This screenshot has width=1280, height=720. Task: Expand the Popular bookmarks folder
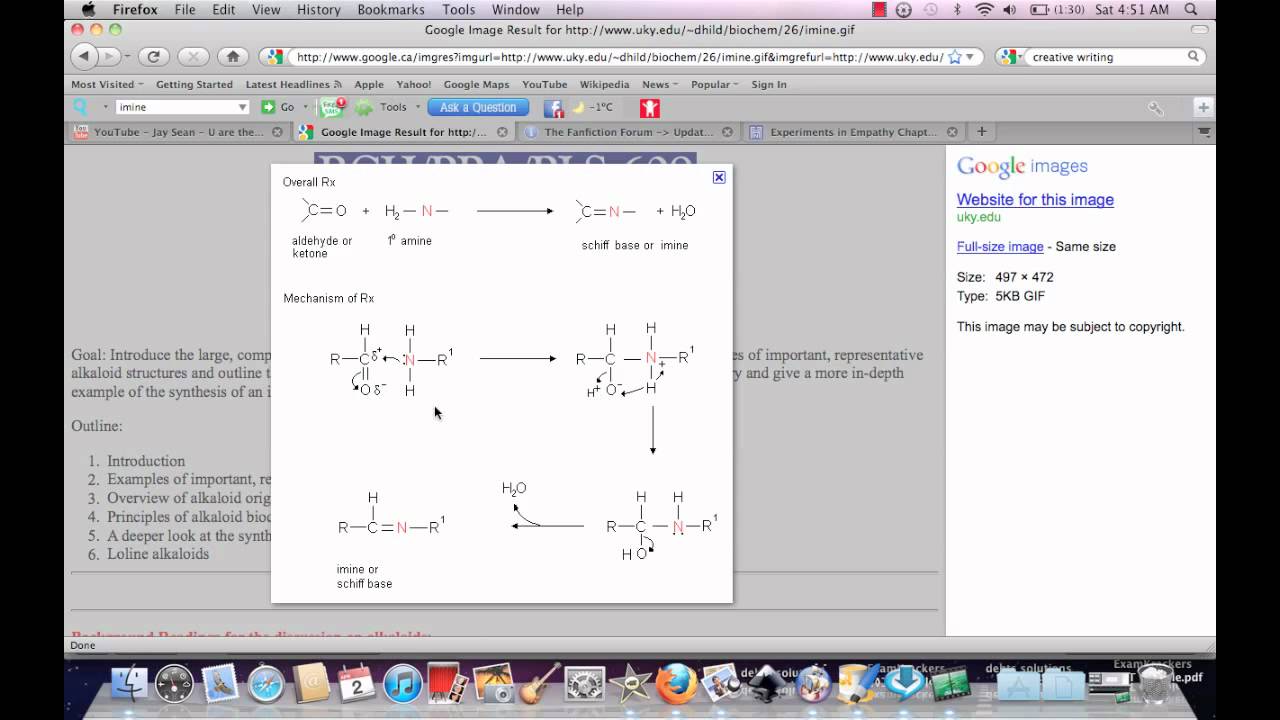pyautogui.click(x=714, y=84)
